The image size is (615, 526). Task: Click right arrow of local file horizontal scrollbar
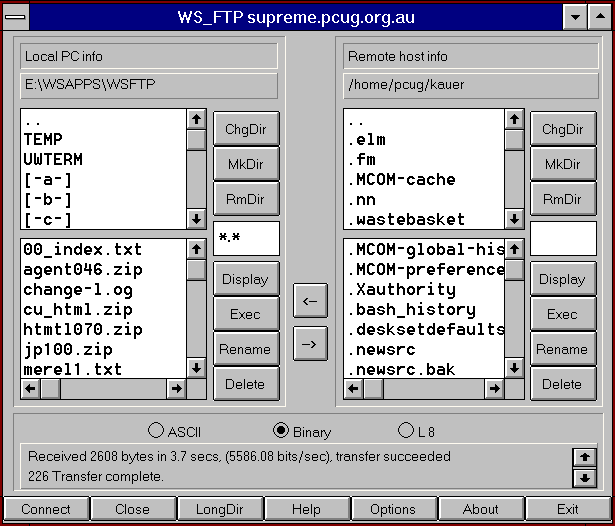(x=176, y=389)
